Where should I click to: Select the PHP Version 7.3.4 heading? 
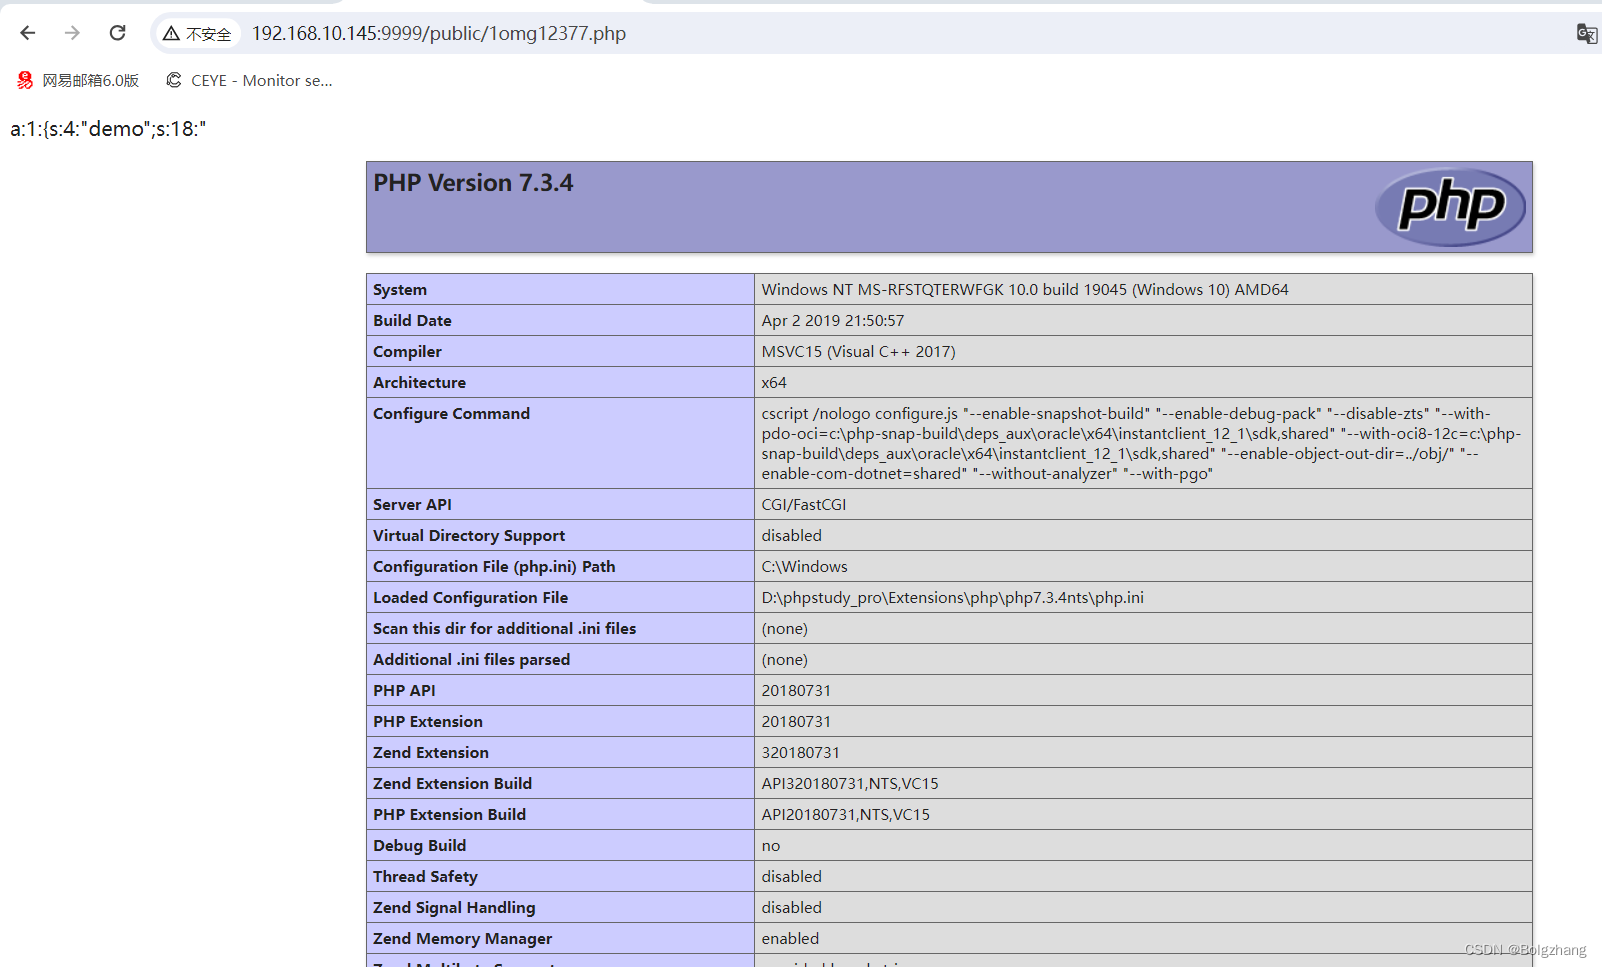click(473, 183)
